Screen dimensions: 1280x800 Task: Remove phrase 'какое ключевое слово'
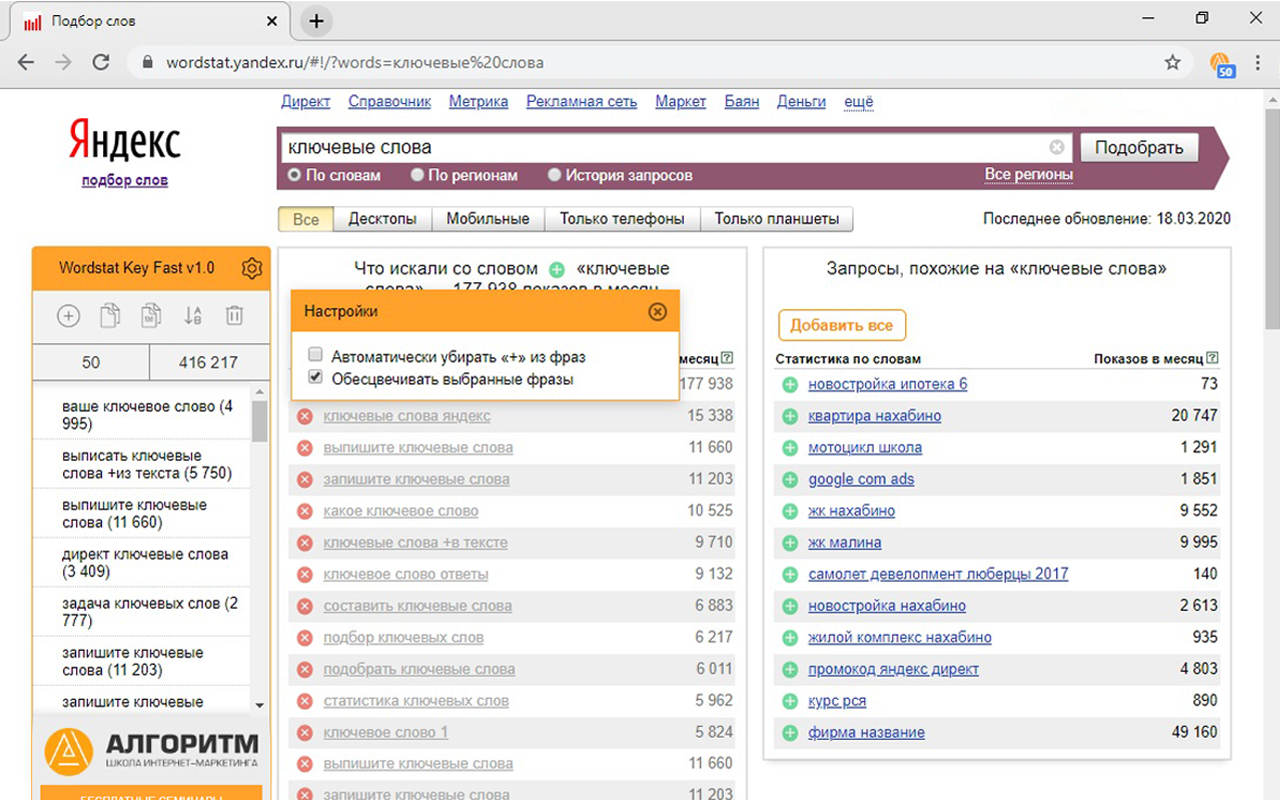(305, 511)
